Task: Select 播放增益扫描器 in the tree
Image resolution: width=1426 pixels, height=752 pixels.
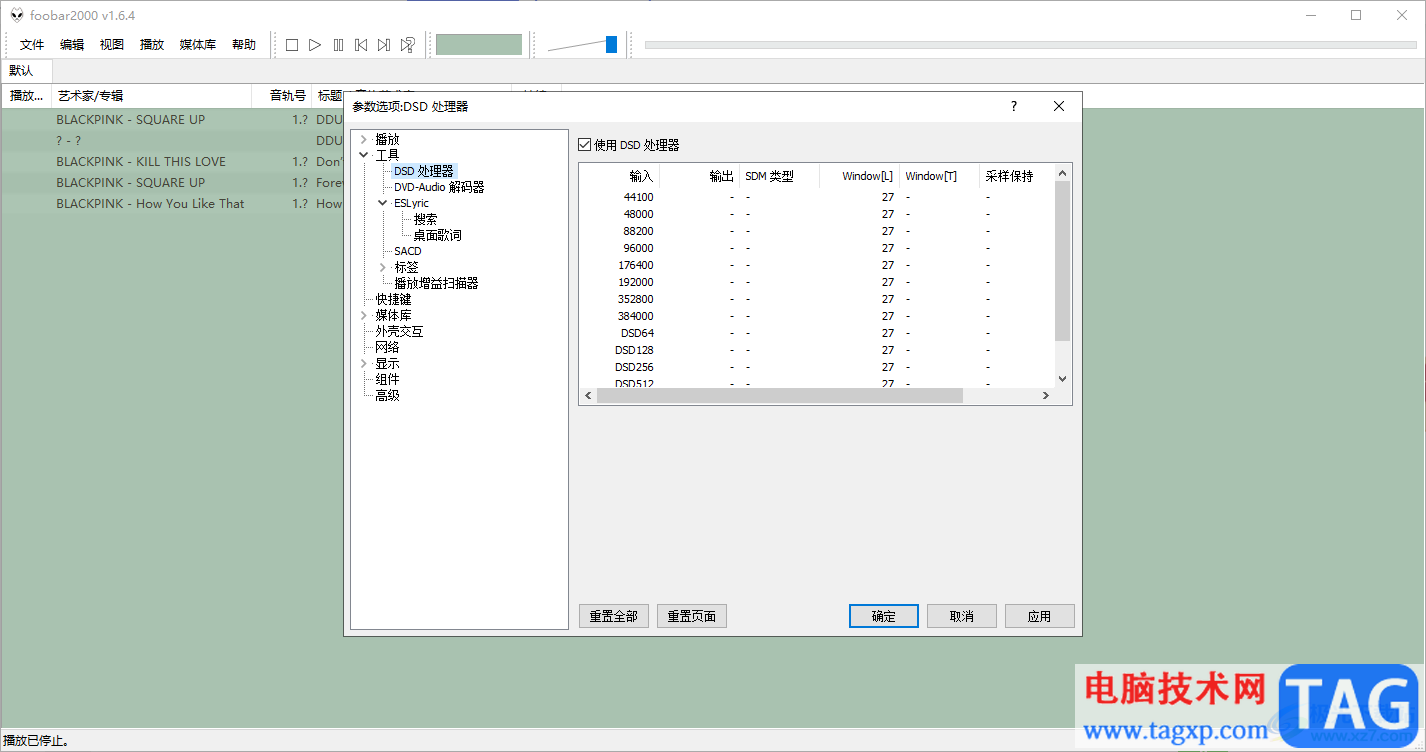Action: pos(436,283)
